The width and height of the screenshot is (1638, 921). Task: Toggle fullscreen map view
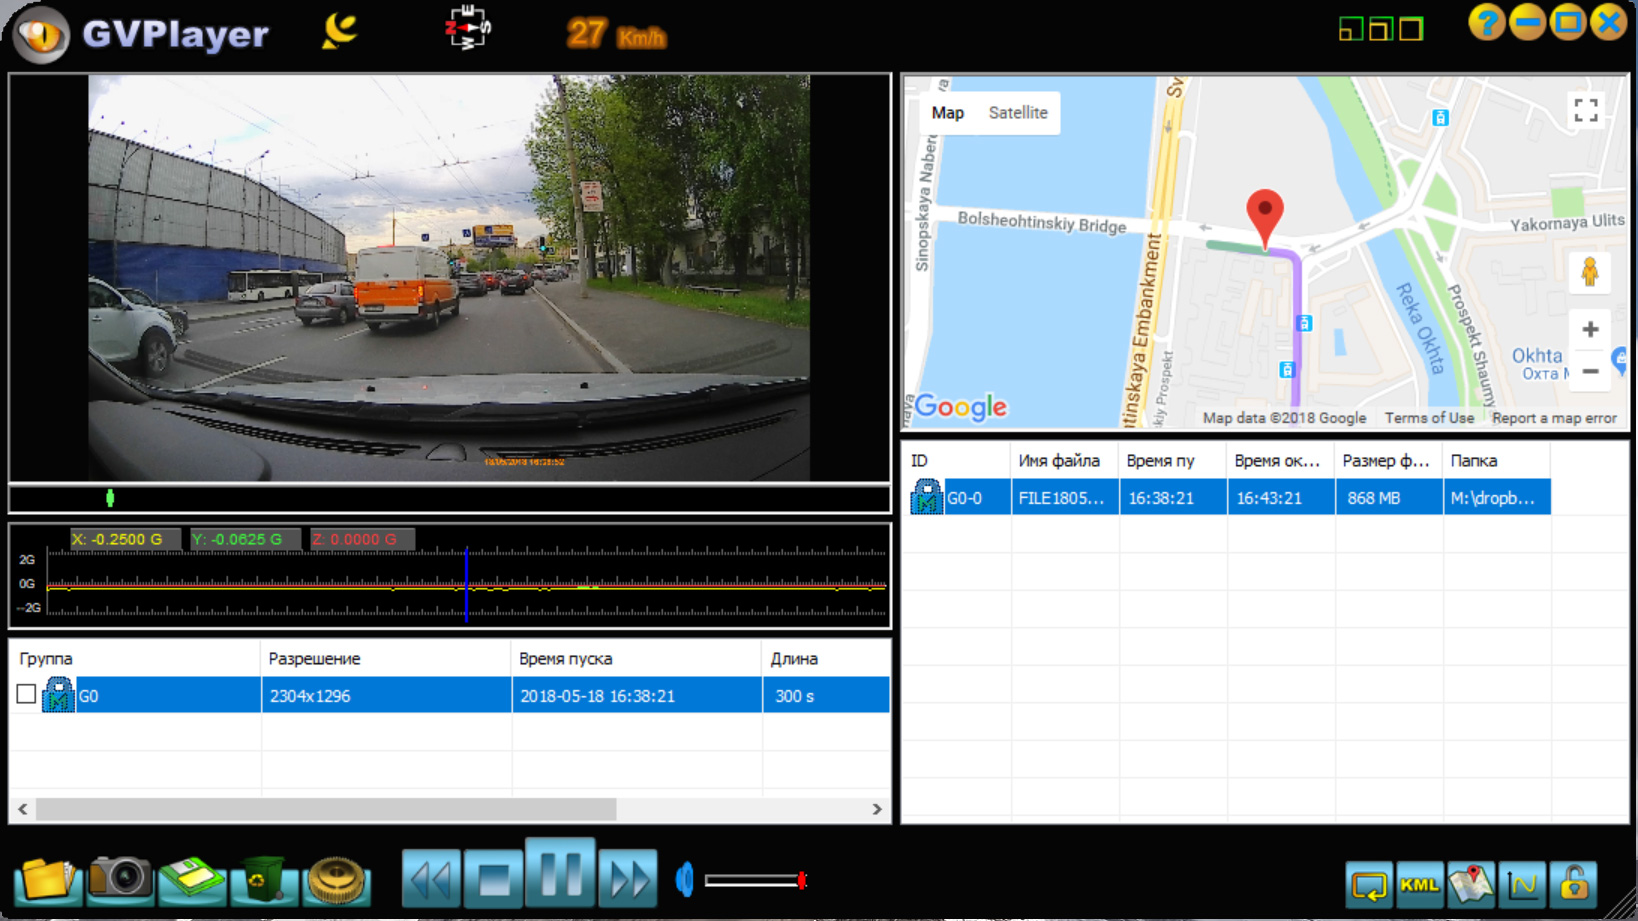[1586, 110]
